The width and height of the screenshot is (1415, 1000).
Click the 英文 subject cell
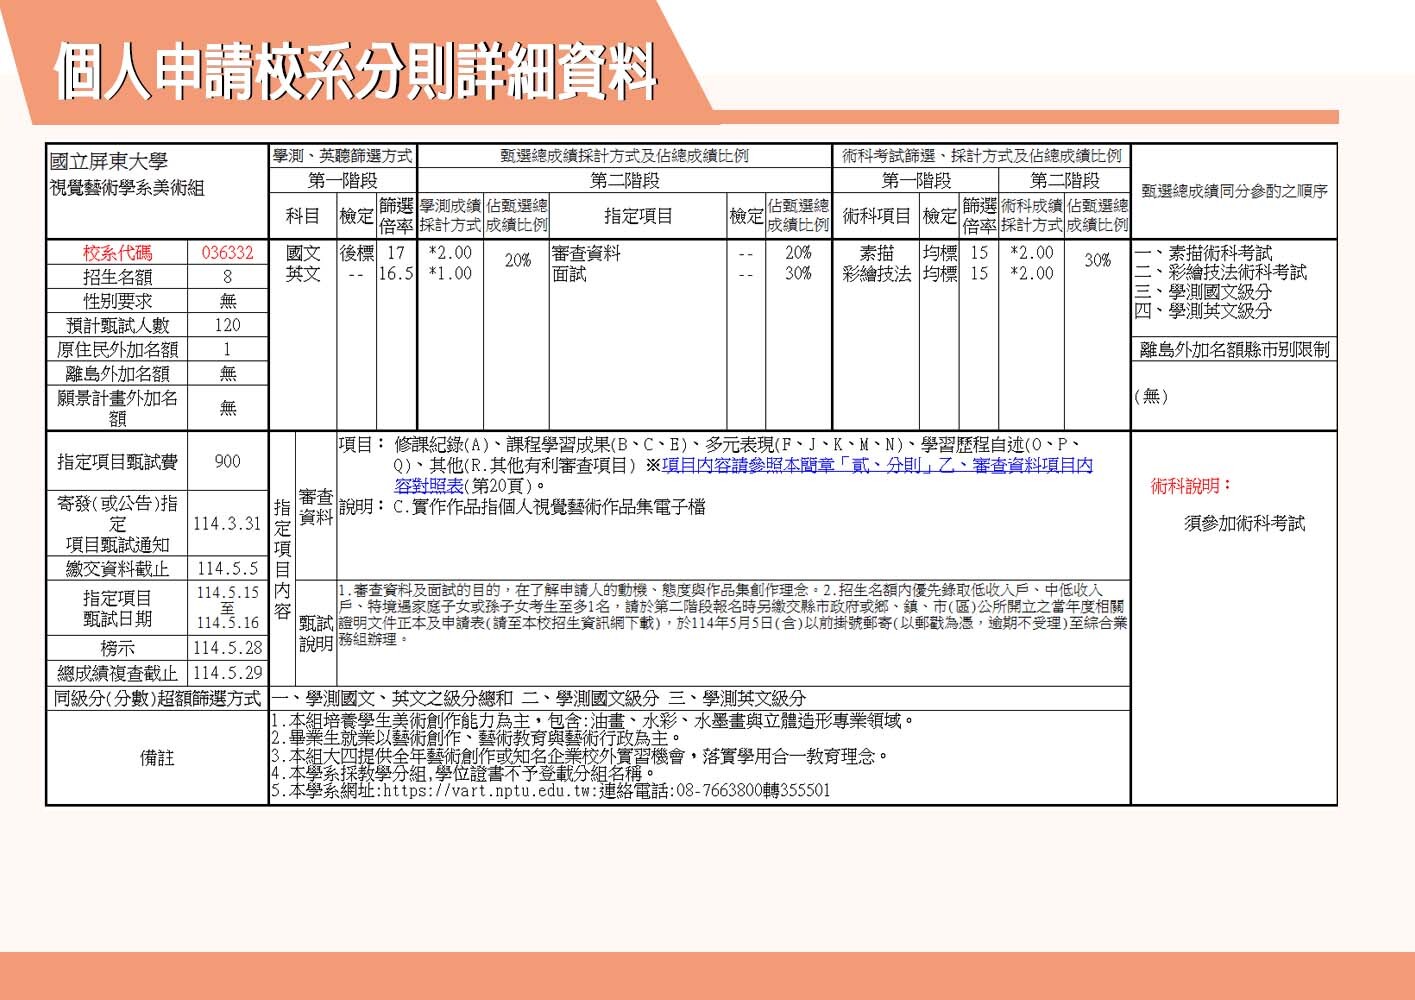point(303,273)
